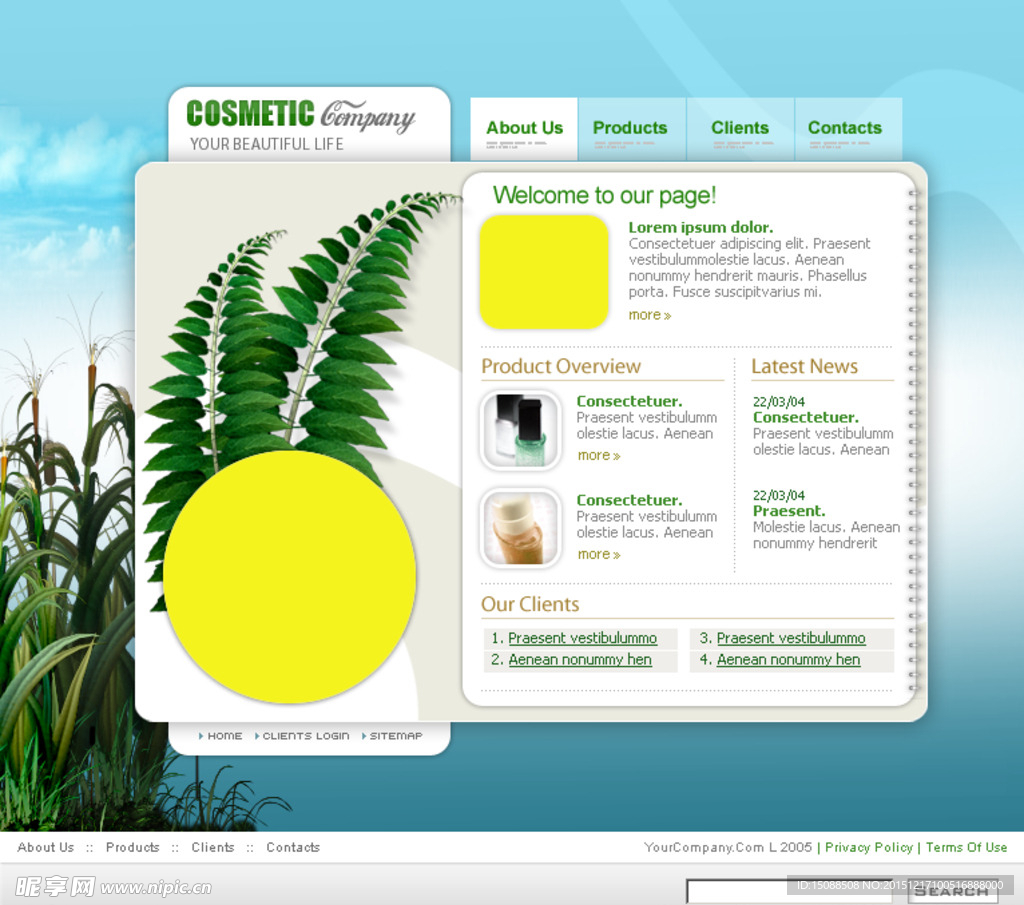Open client link 2 Aenean nonummy hen

(580, 659)
